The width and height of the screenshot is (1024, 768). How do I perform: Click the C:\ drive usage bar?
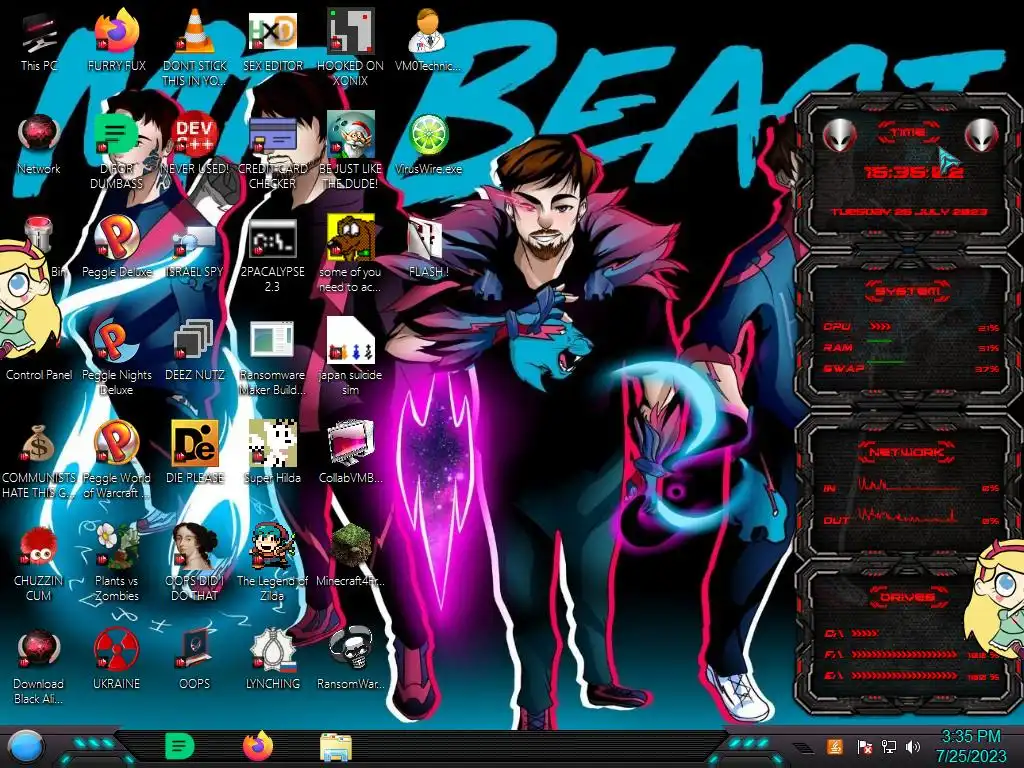pos(866,633)
